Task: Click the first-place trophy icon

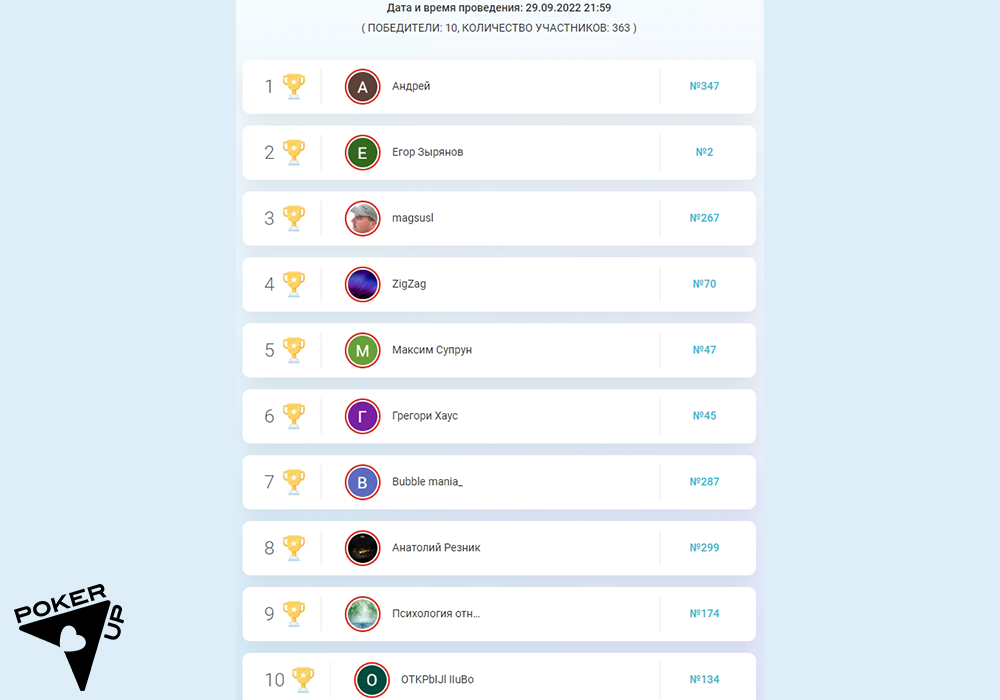Action: (294, 86)
